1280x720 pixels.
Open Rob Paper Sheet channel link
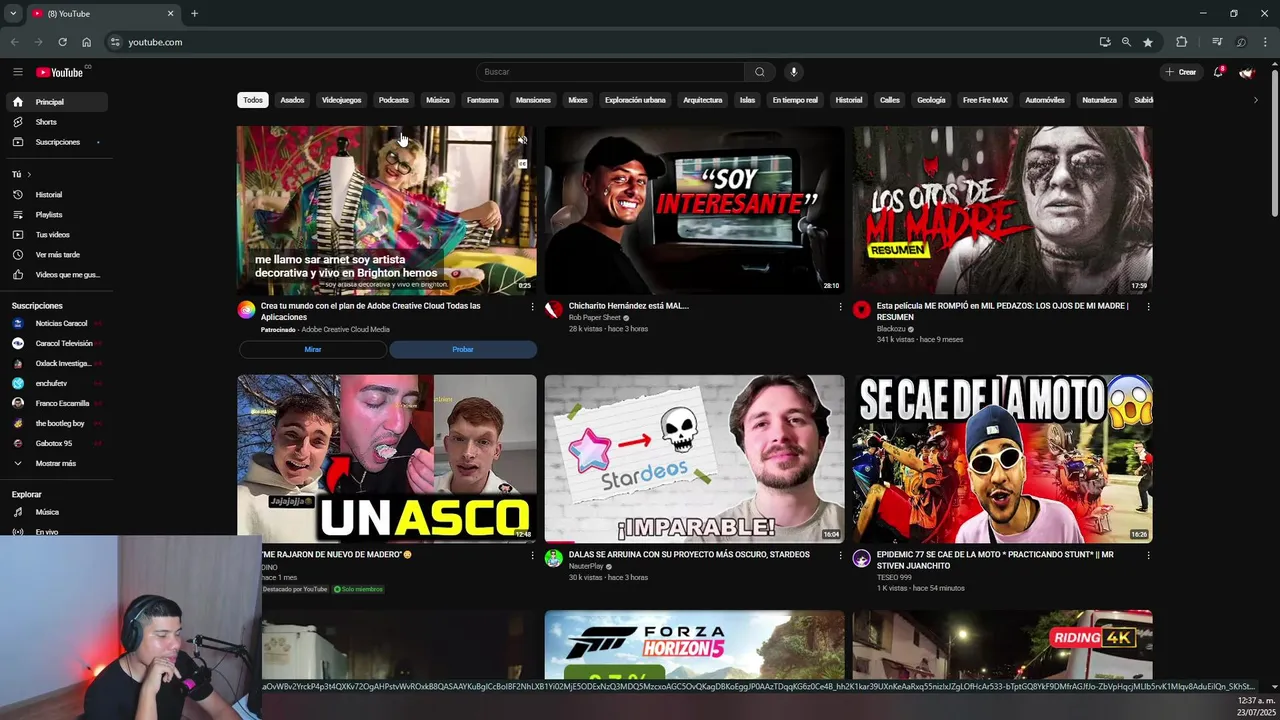point(595,318)
